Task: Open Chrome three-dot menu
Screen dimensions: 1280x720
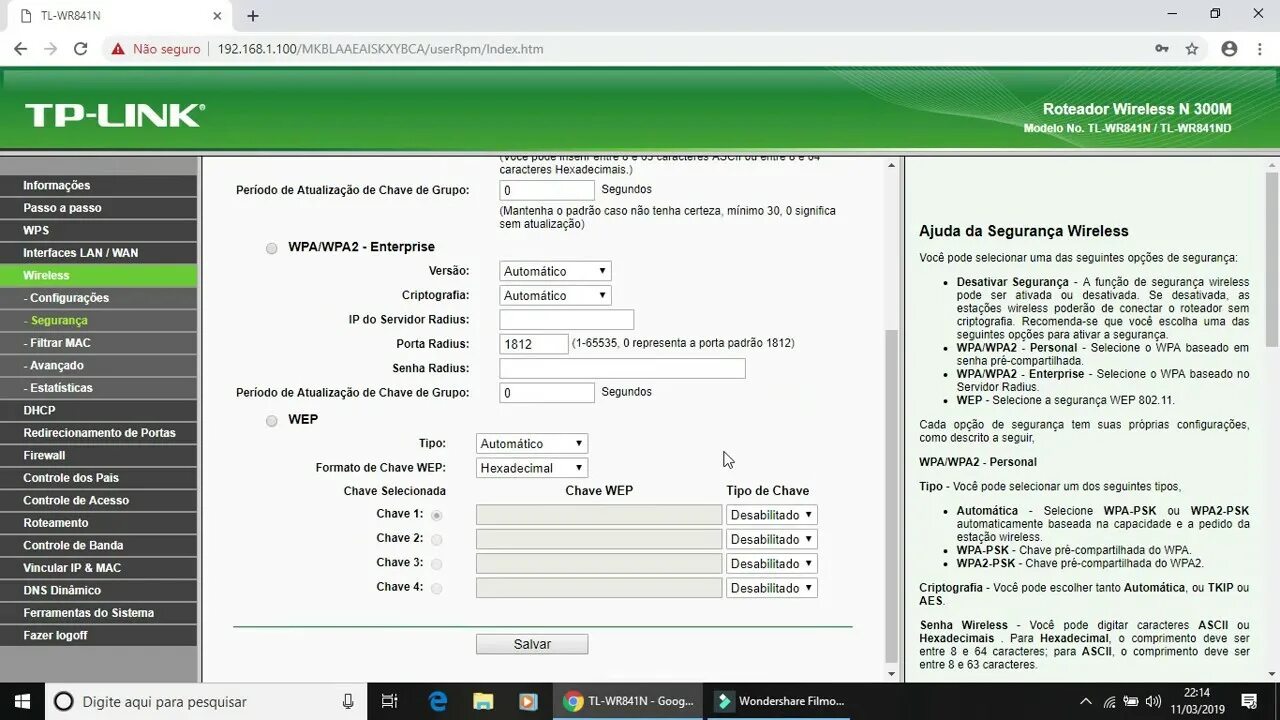Action: coord(1259,48)
